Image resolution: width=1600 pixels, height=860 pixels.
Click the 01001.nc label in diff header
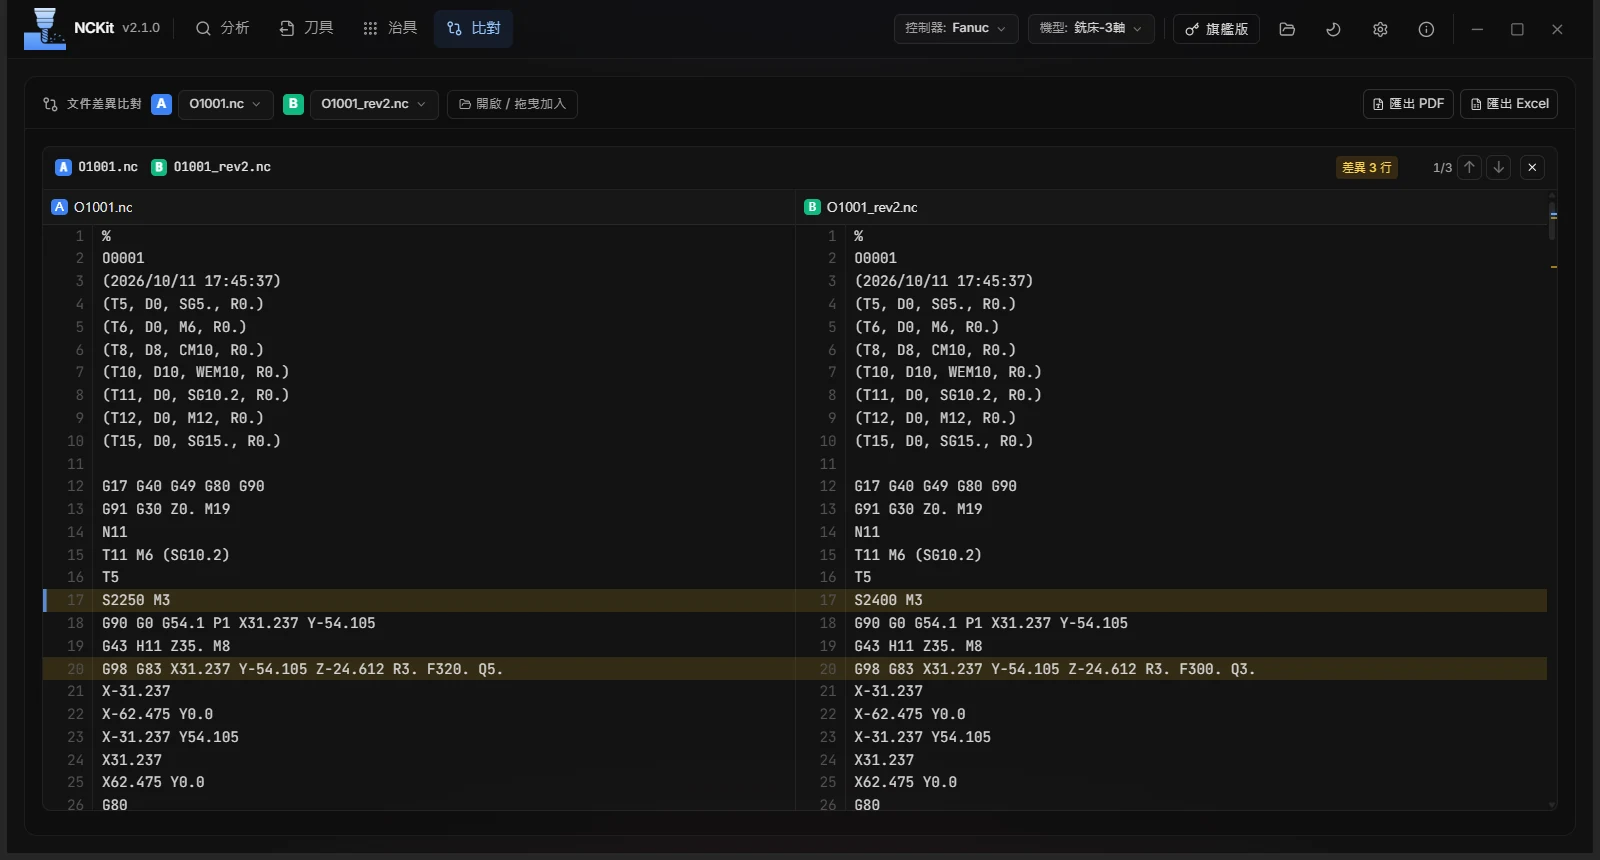coord(108,167)
